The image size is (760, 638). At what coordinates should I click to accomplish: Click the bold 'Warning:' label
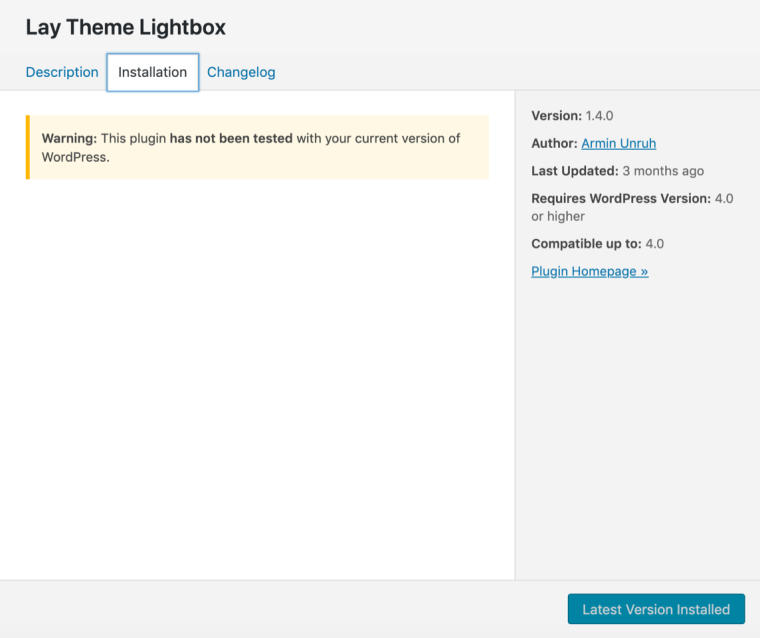point(69,138)
